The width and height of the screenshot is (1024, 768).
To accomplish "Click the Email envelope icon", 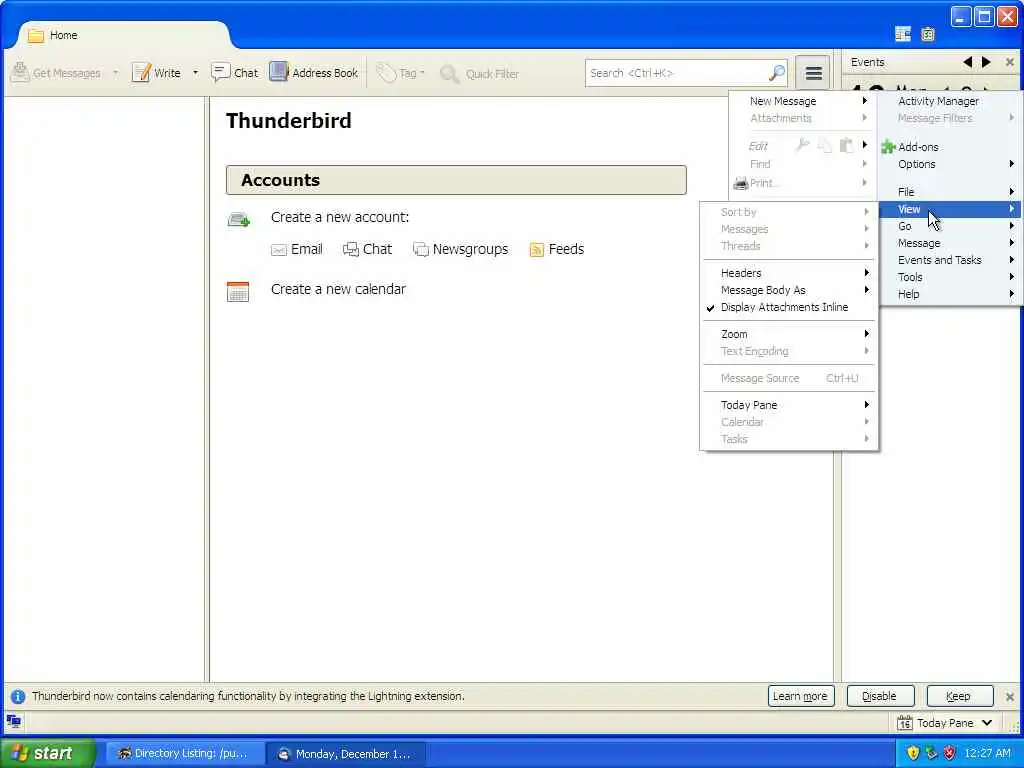I will (279, 250).
